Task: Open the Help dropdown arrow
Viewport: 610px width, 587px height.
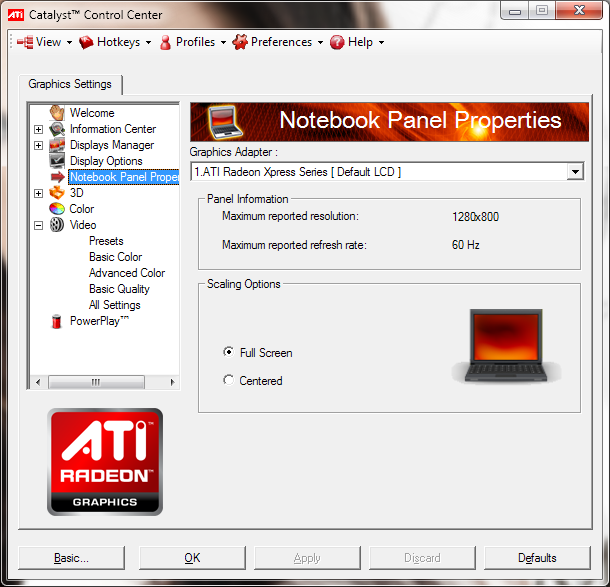Action: 381,42
